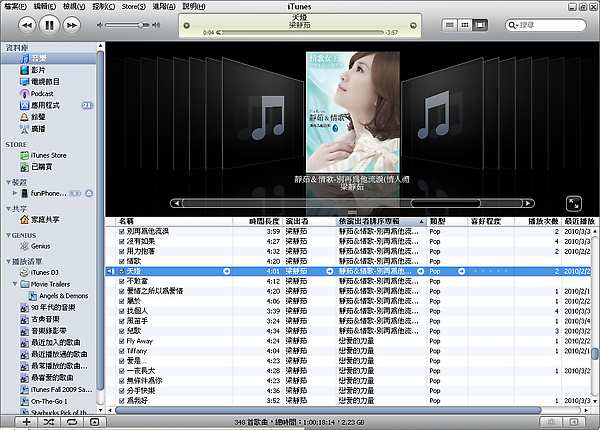Move the Cover Flow album scrollbar
The height and width of the screenshot is (430, 600).
(445, 203)
